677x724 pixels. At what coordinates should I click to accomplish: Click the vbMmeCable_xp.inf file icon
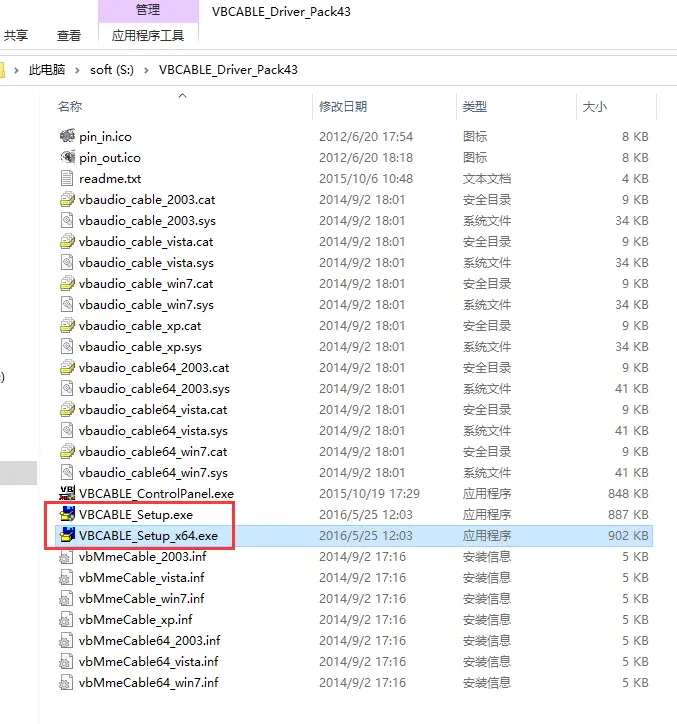(x=66, y=620)
